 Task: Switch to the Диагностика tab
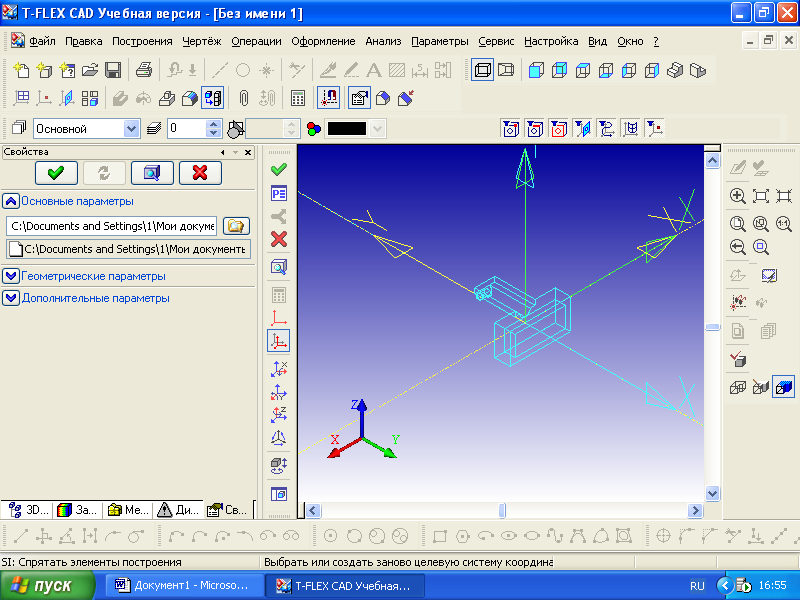coord(178,509)
